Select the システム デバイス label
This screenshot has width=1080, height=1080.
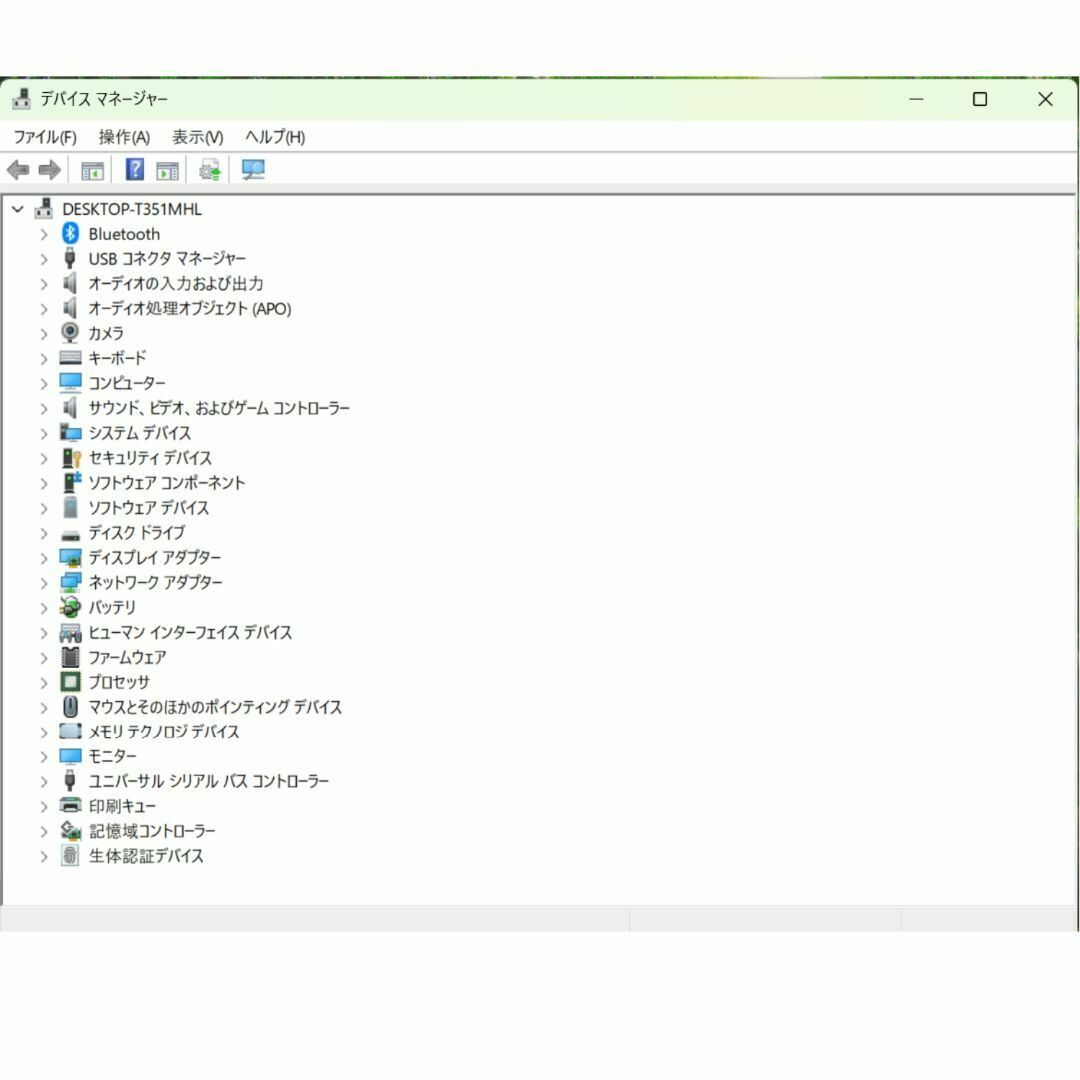coord(140,433)
